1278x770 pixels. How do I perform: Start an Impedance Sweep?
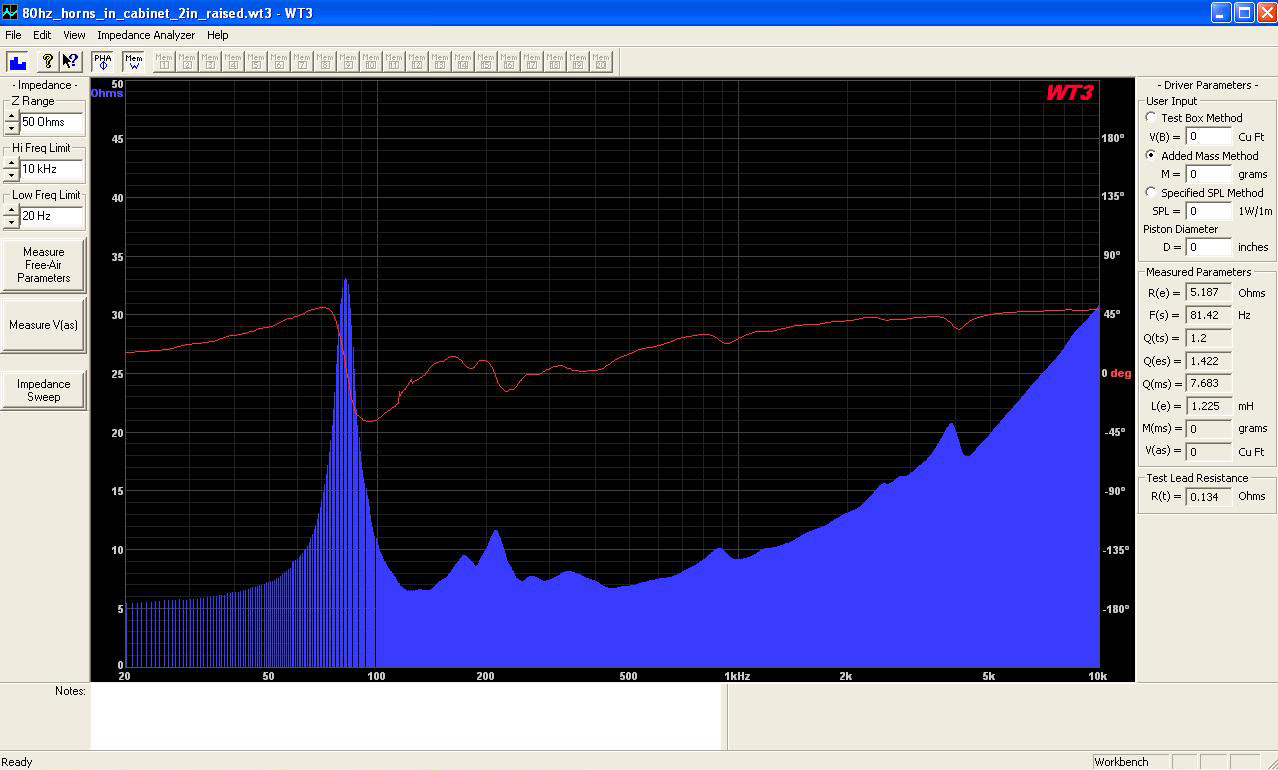pyautogui.click(x=43, y=390)
